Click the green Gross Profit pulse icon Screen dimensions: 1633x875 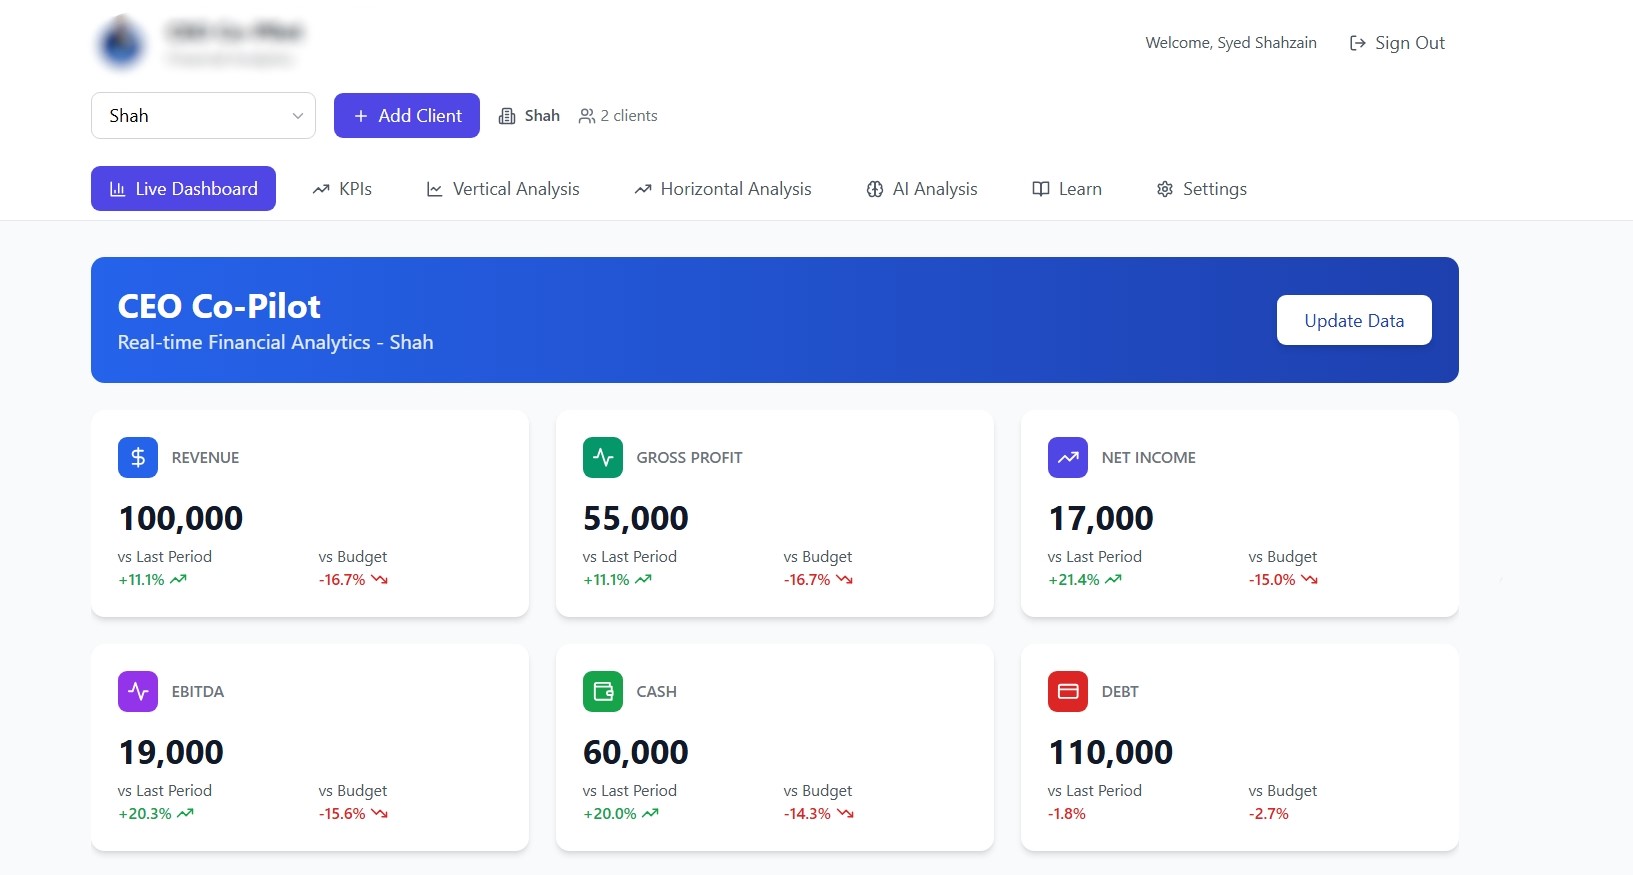tap(603, 457)
